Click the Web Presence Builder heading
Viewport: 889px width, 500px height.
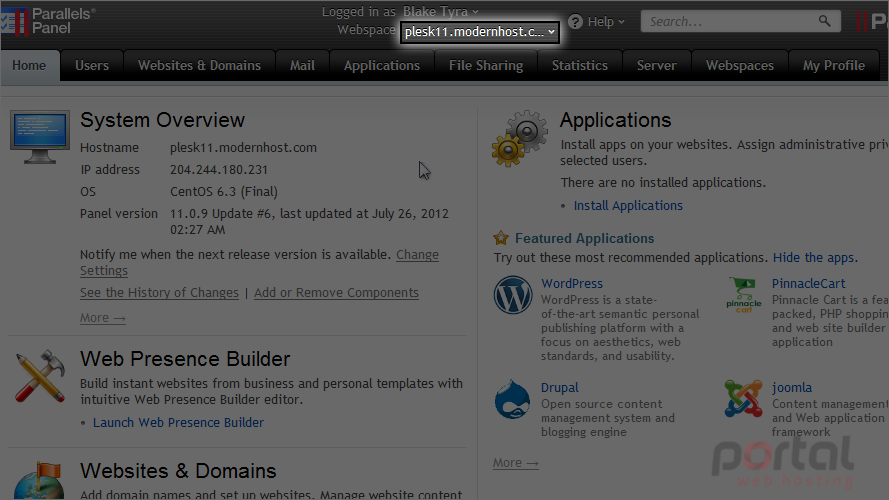point(185,359)
